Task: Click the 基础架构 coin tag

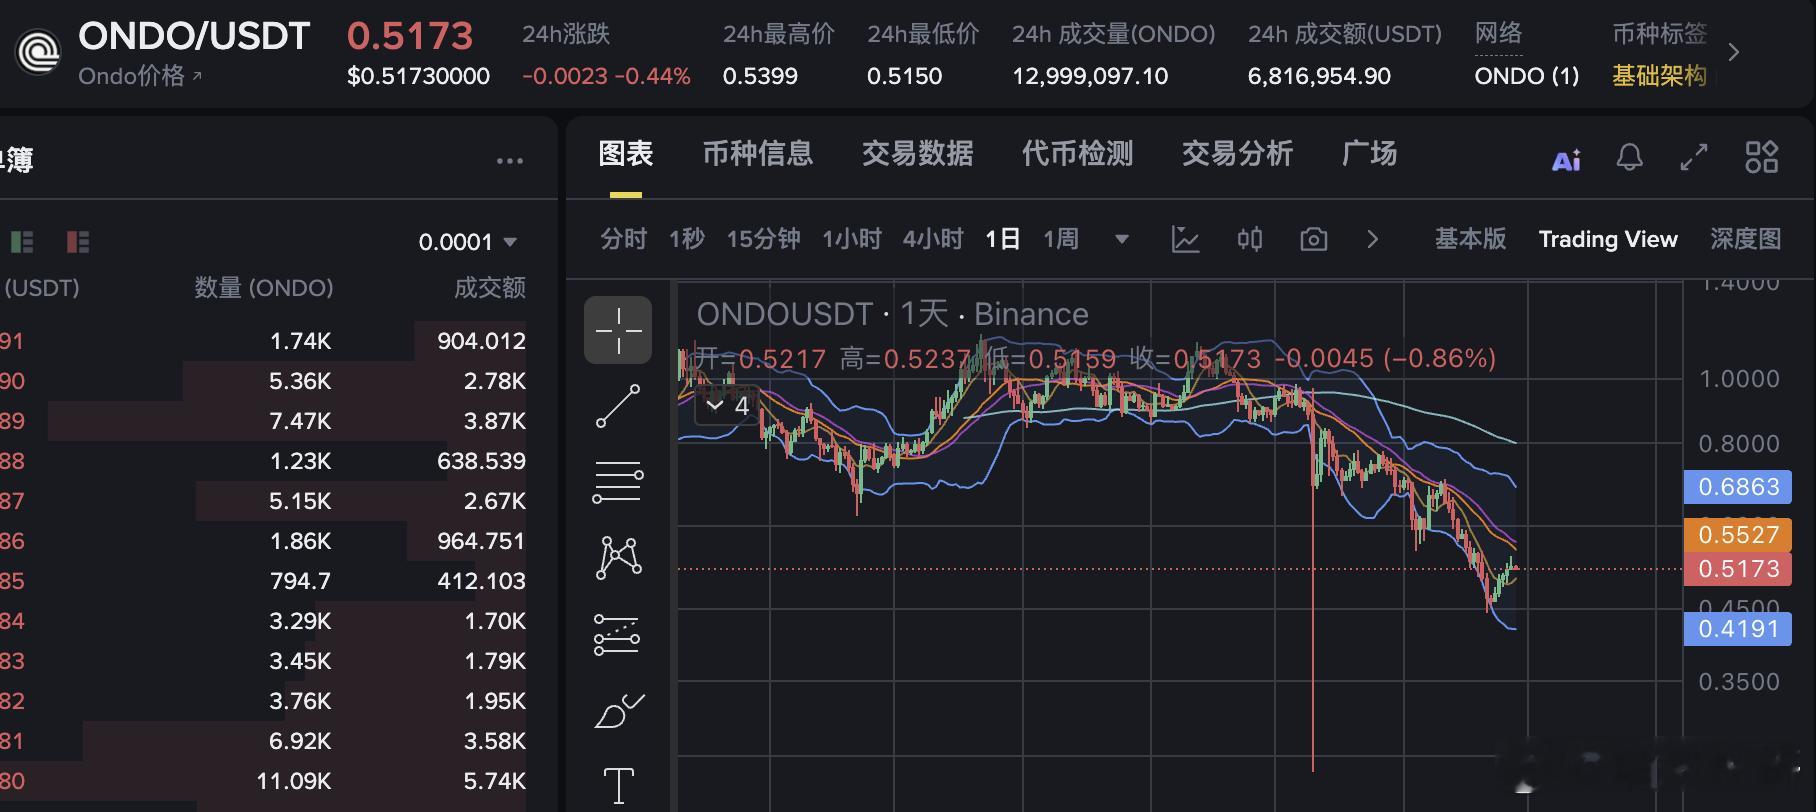Action: click(x=1659, y=76)
